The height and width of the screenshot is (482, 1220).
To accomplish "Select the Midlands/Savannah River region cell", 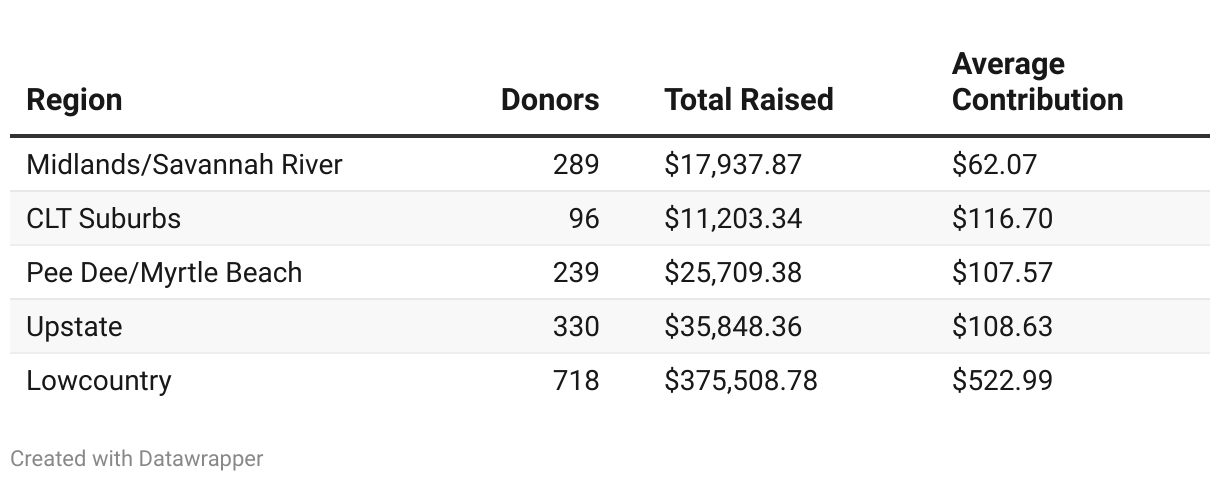I will click(x=184, y=164).
